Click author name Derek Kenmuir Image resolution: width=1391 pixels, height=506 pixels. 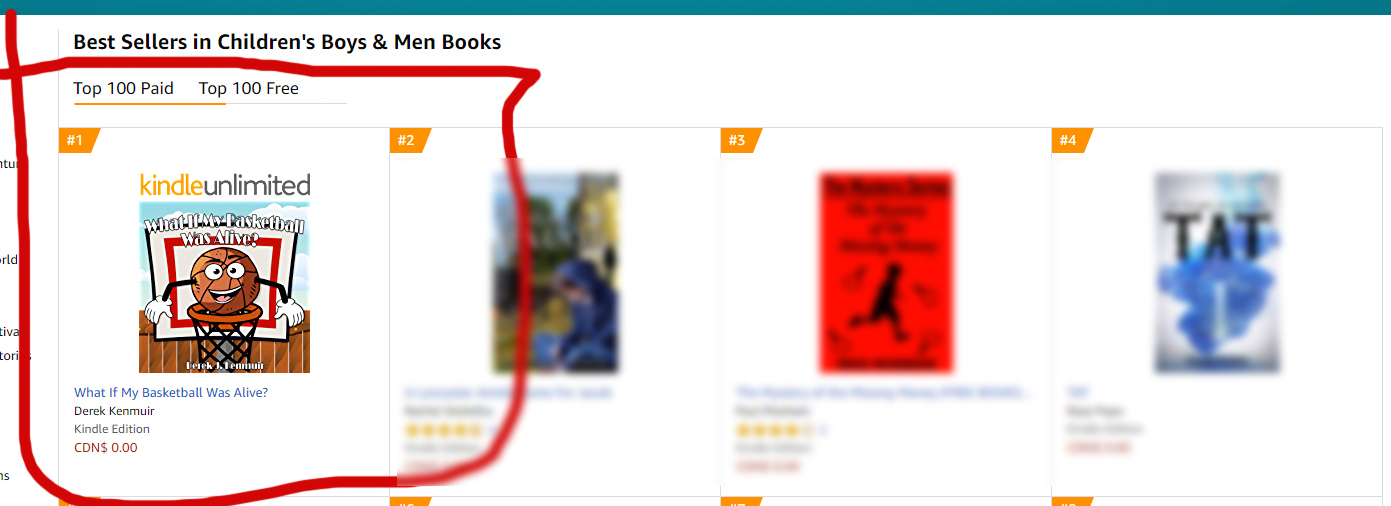tap(114, 411)
